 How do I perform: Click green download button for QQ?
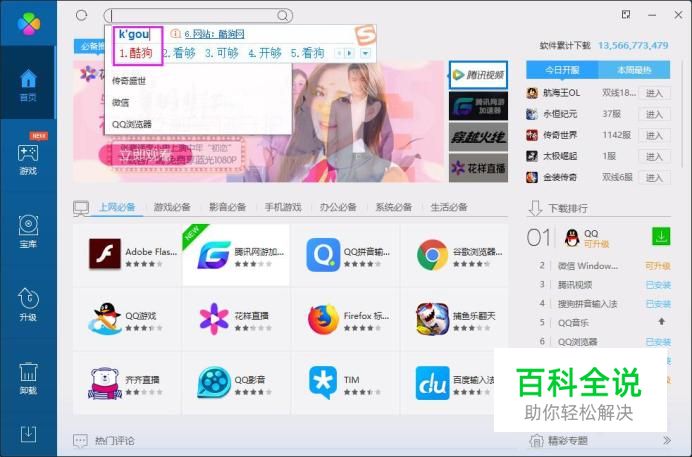661,236
